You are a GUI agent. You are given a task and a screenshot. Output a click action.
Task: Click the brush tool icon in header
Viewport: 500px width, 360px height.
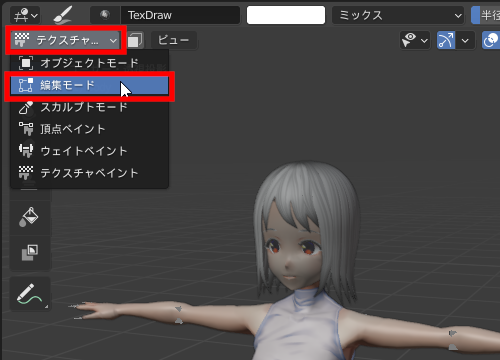(63, 15)
